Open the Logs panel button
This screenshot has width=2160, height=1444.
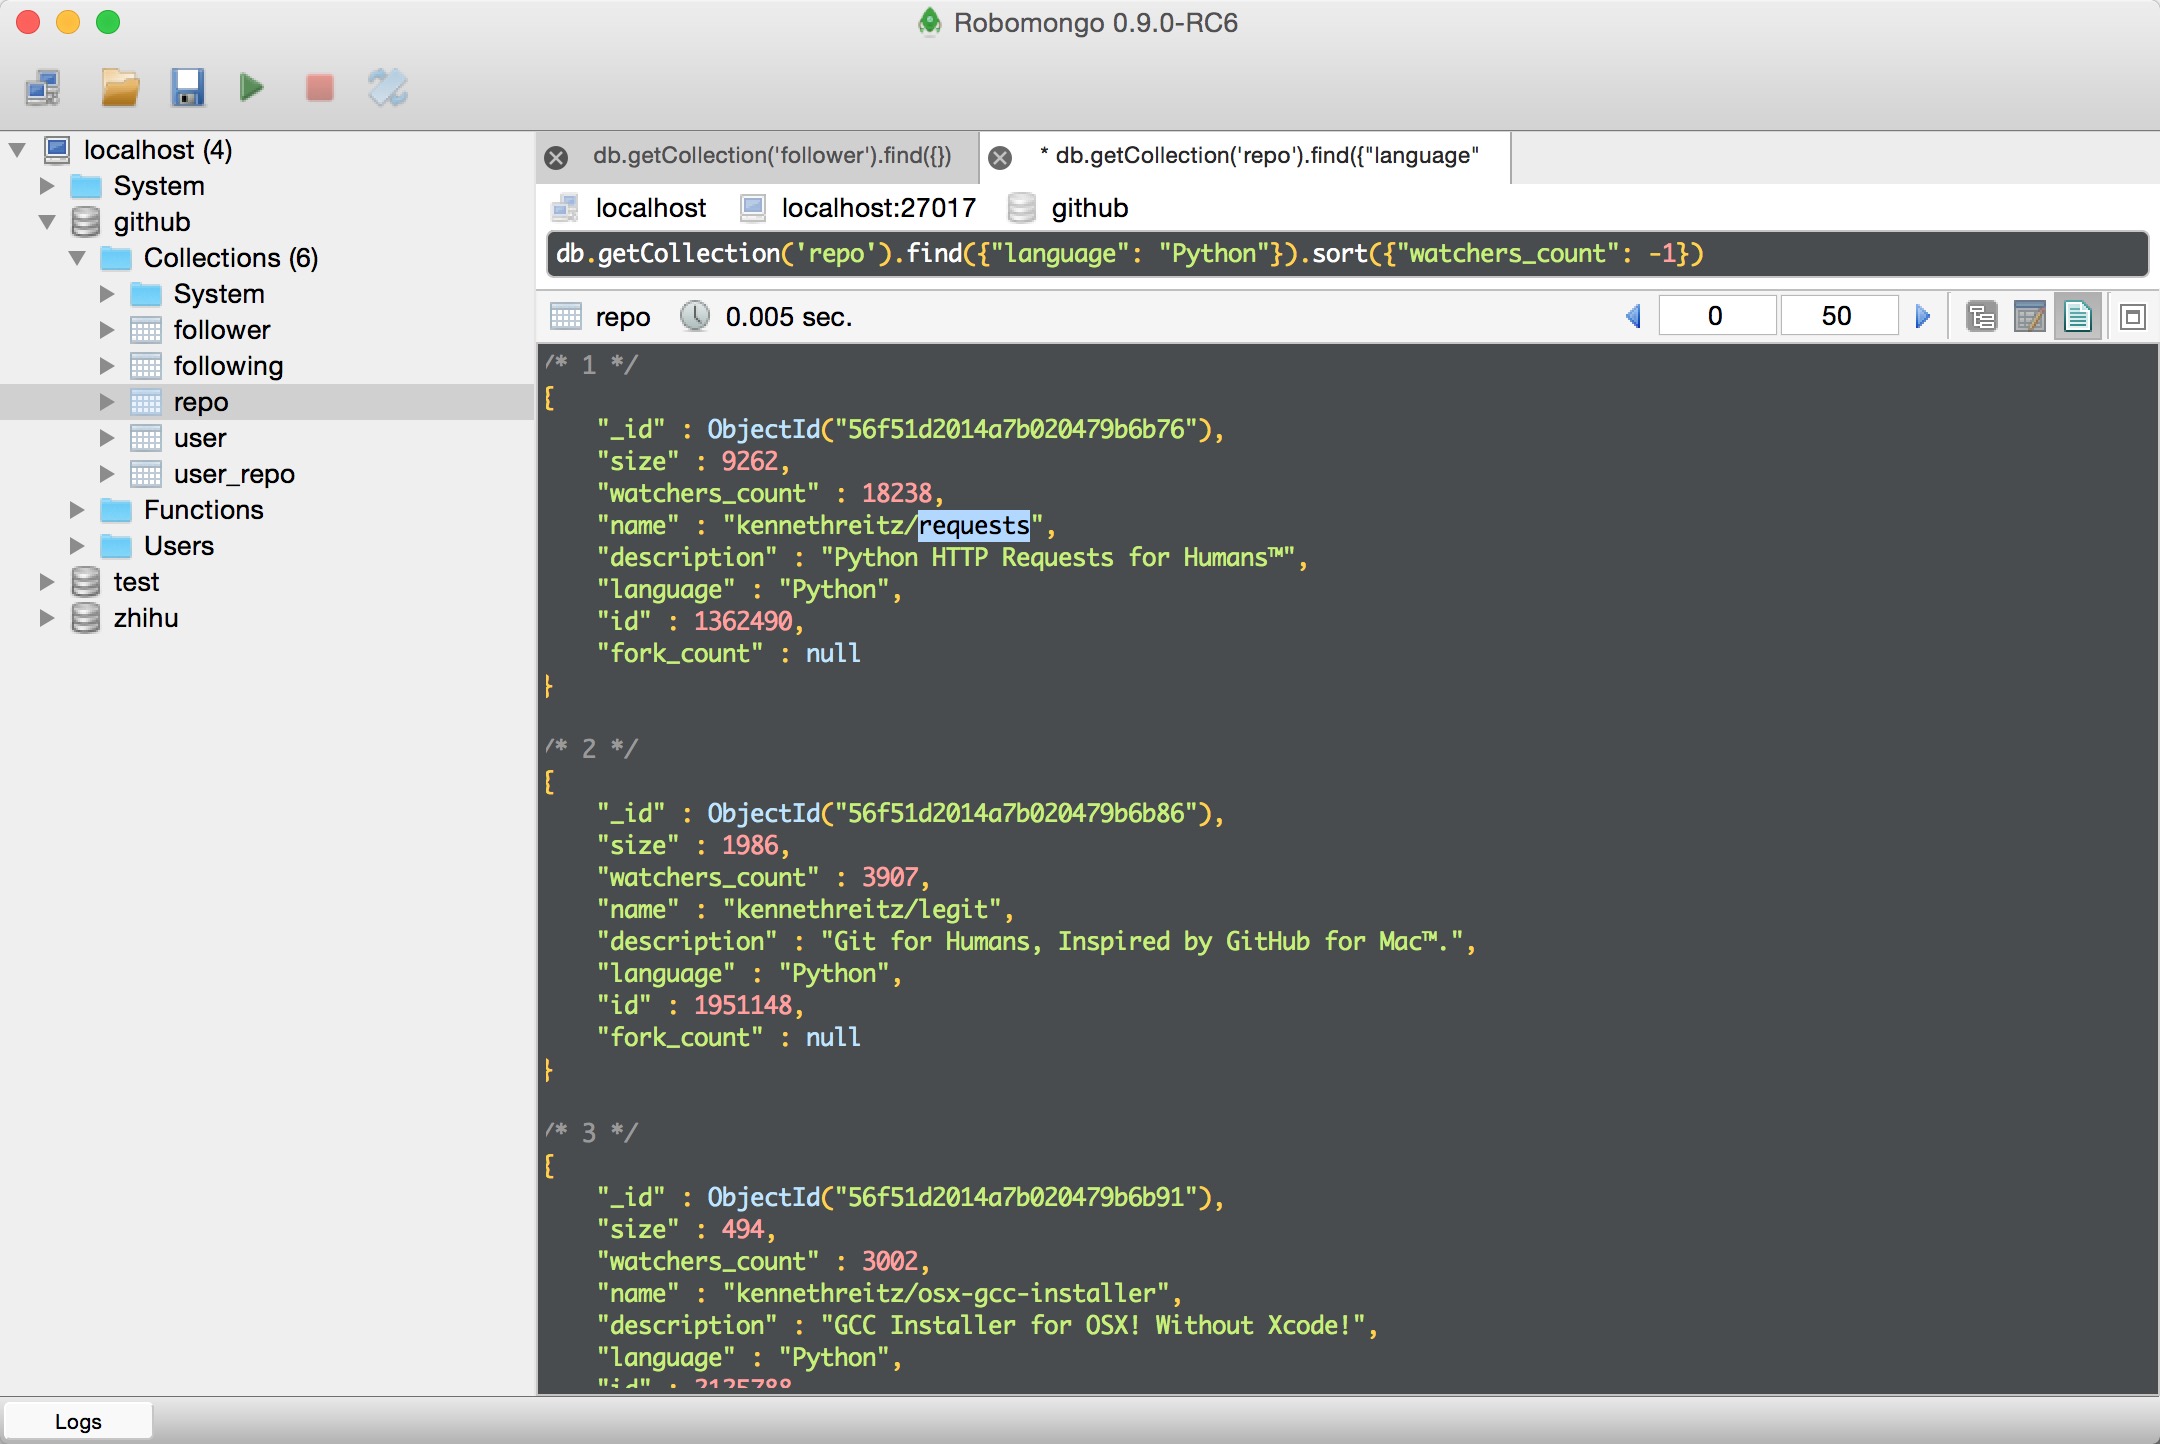[78, 1421]
